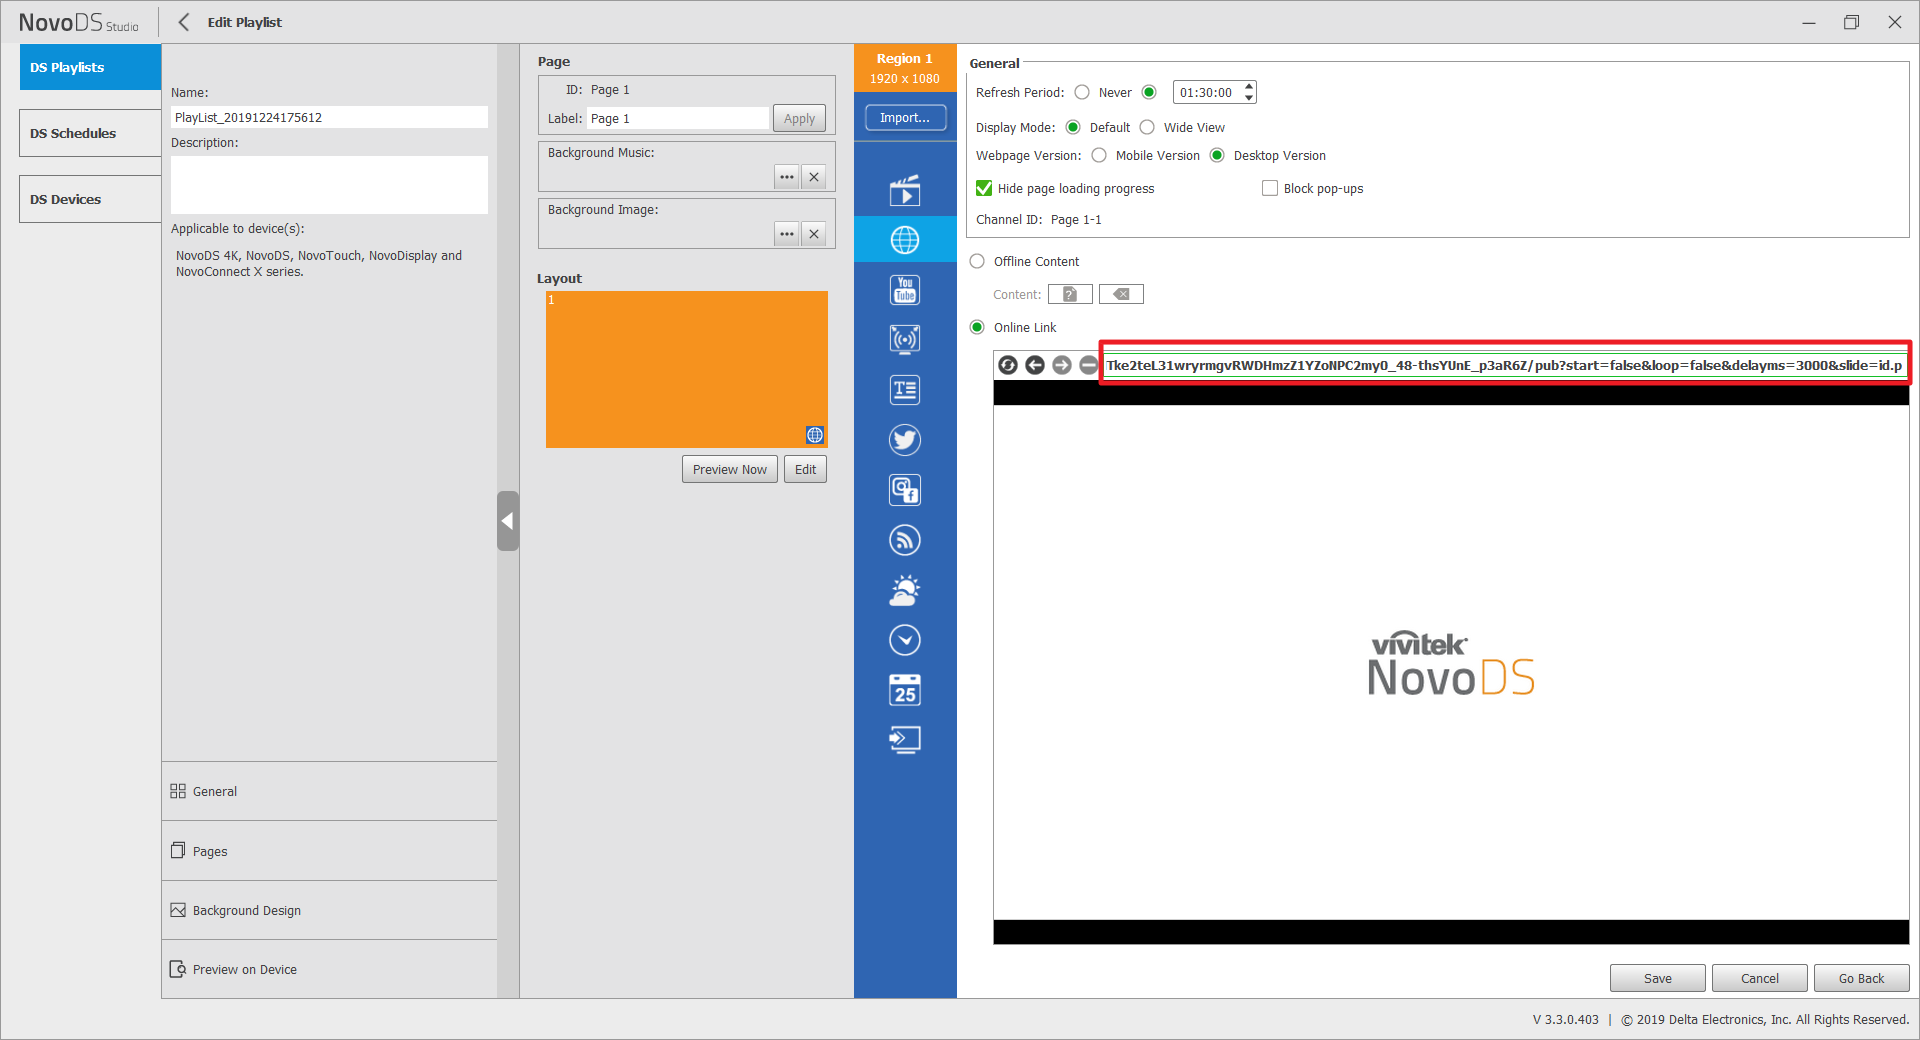Select the YouTube content icon
Screen dimensions: 1920x1040
tap(905, 290)
